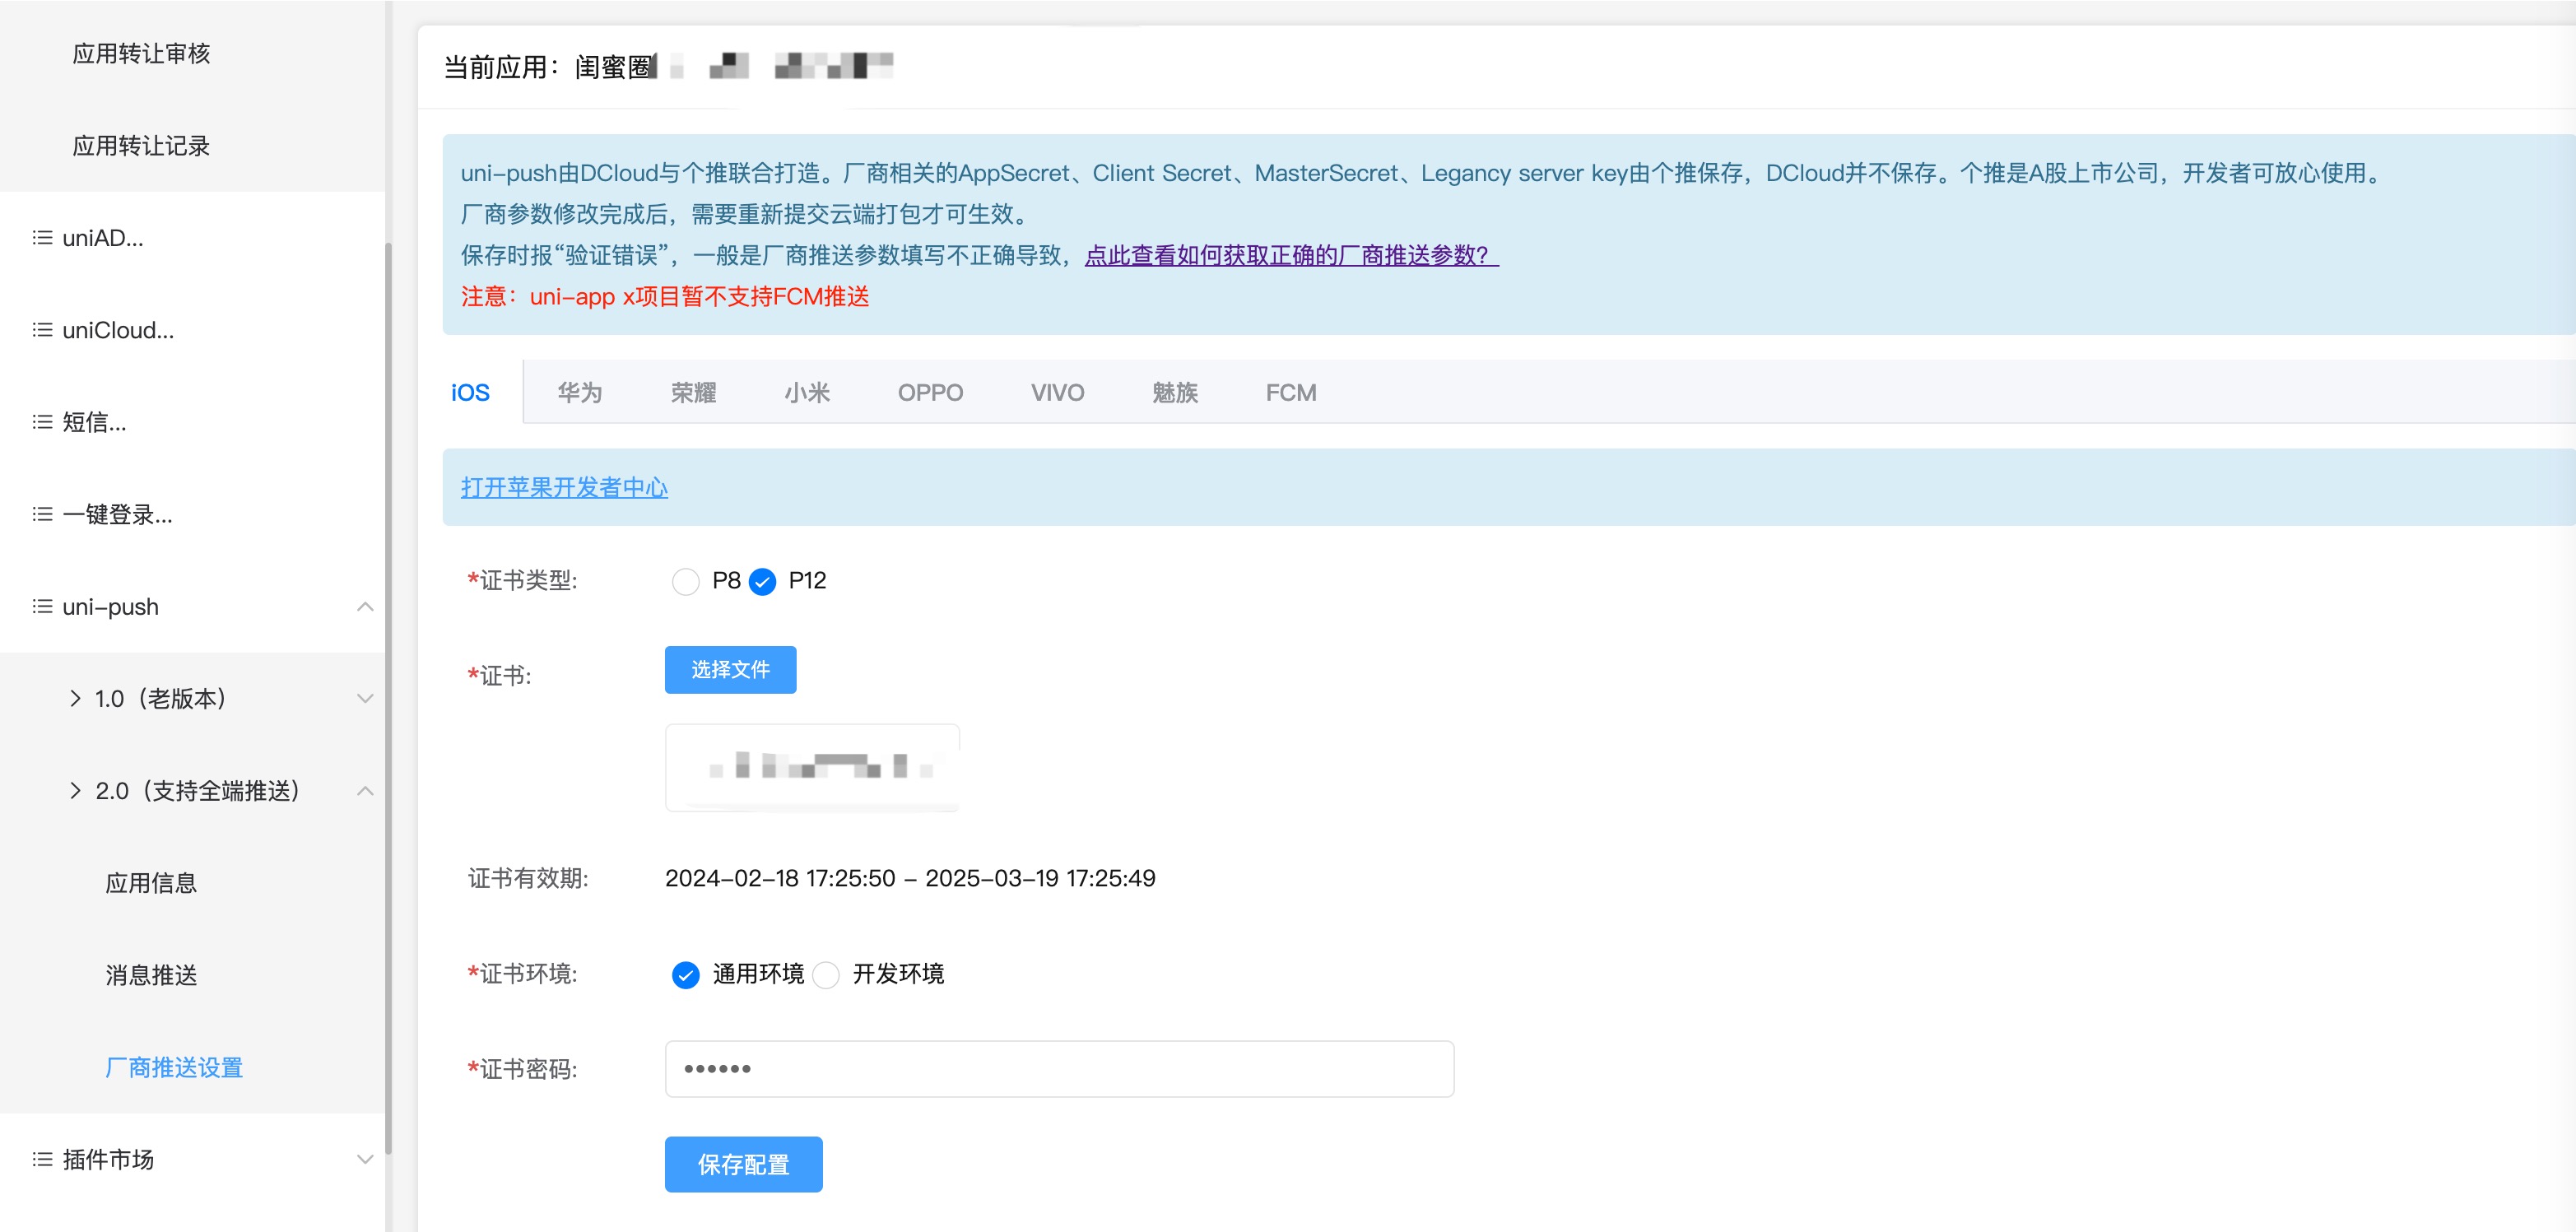Expand the 1.0（老版本）chevron on right
This screenshot has height=1232, width=2576.
coord(365,699)
